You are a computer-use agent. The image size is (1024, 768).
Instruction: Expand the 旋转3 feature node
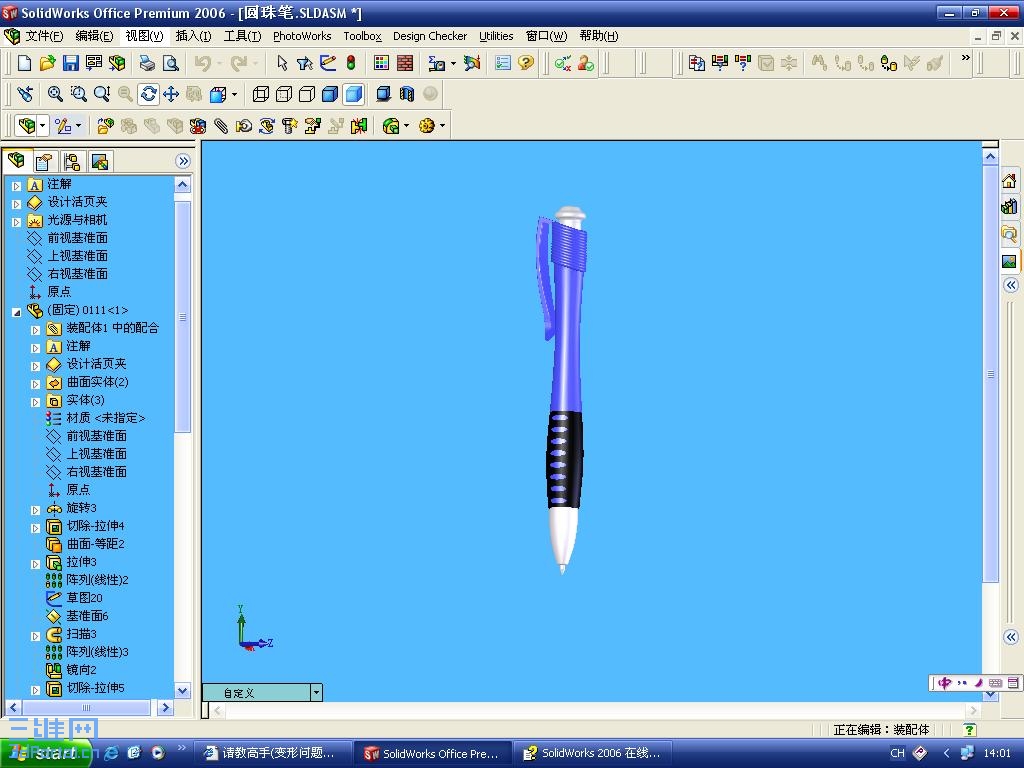(x=36, y=510)
